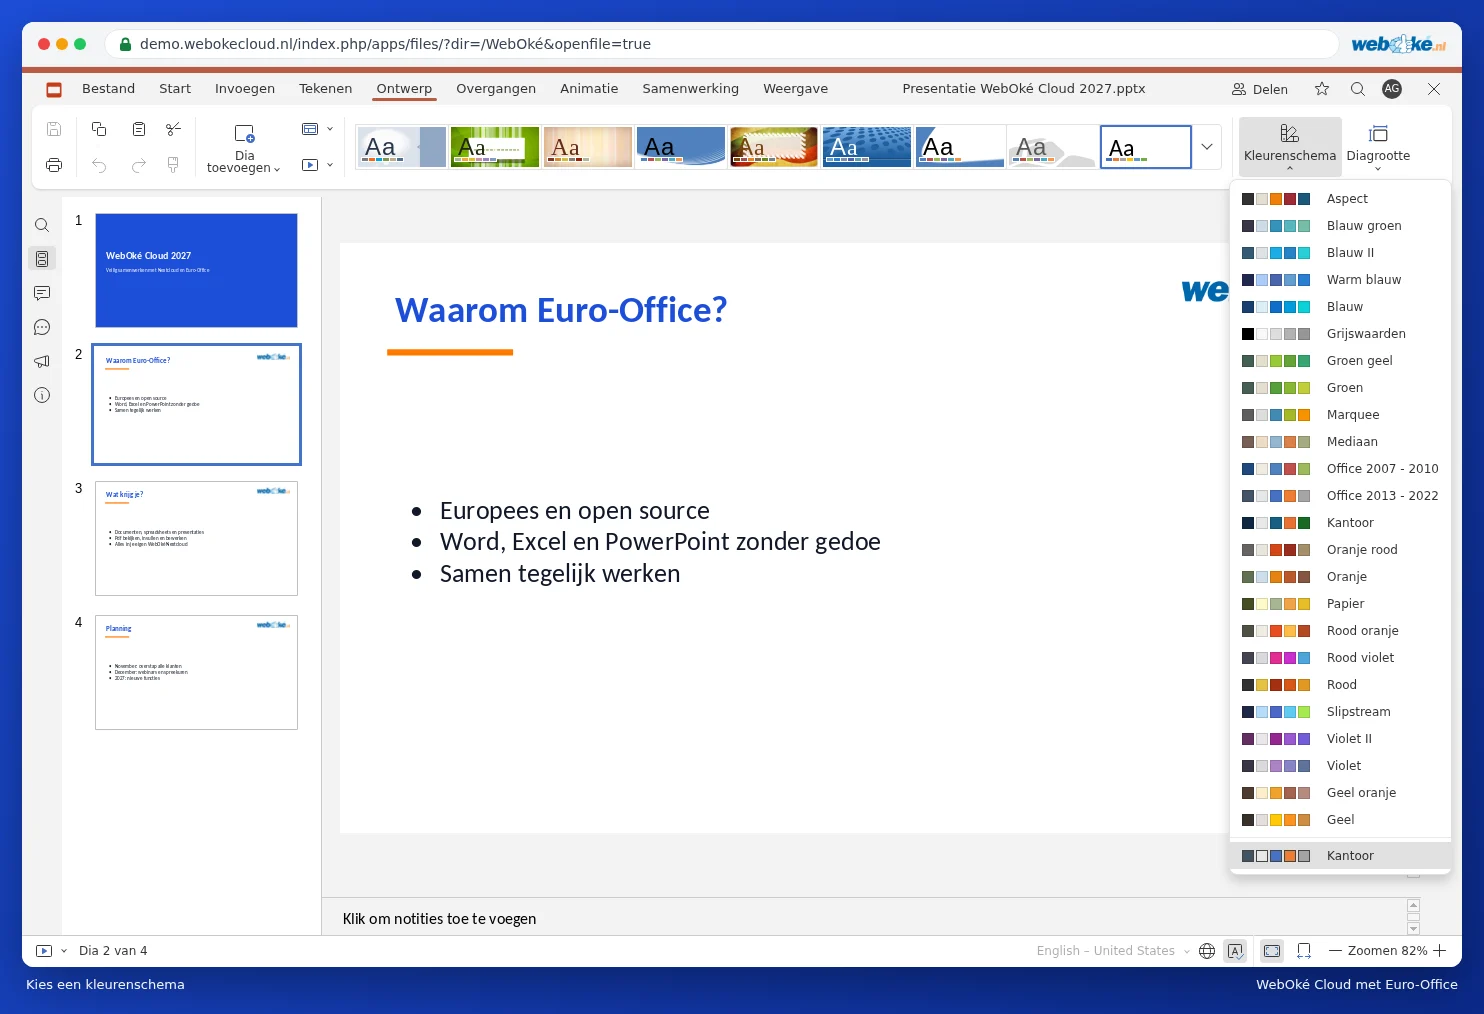Viewport: 1484px width, 1014px height.
Task: Click the Delen share button
Action: tap(1260, 89)
